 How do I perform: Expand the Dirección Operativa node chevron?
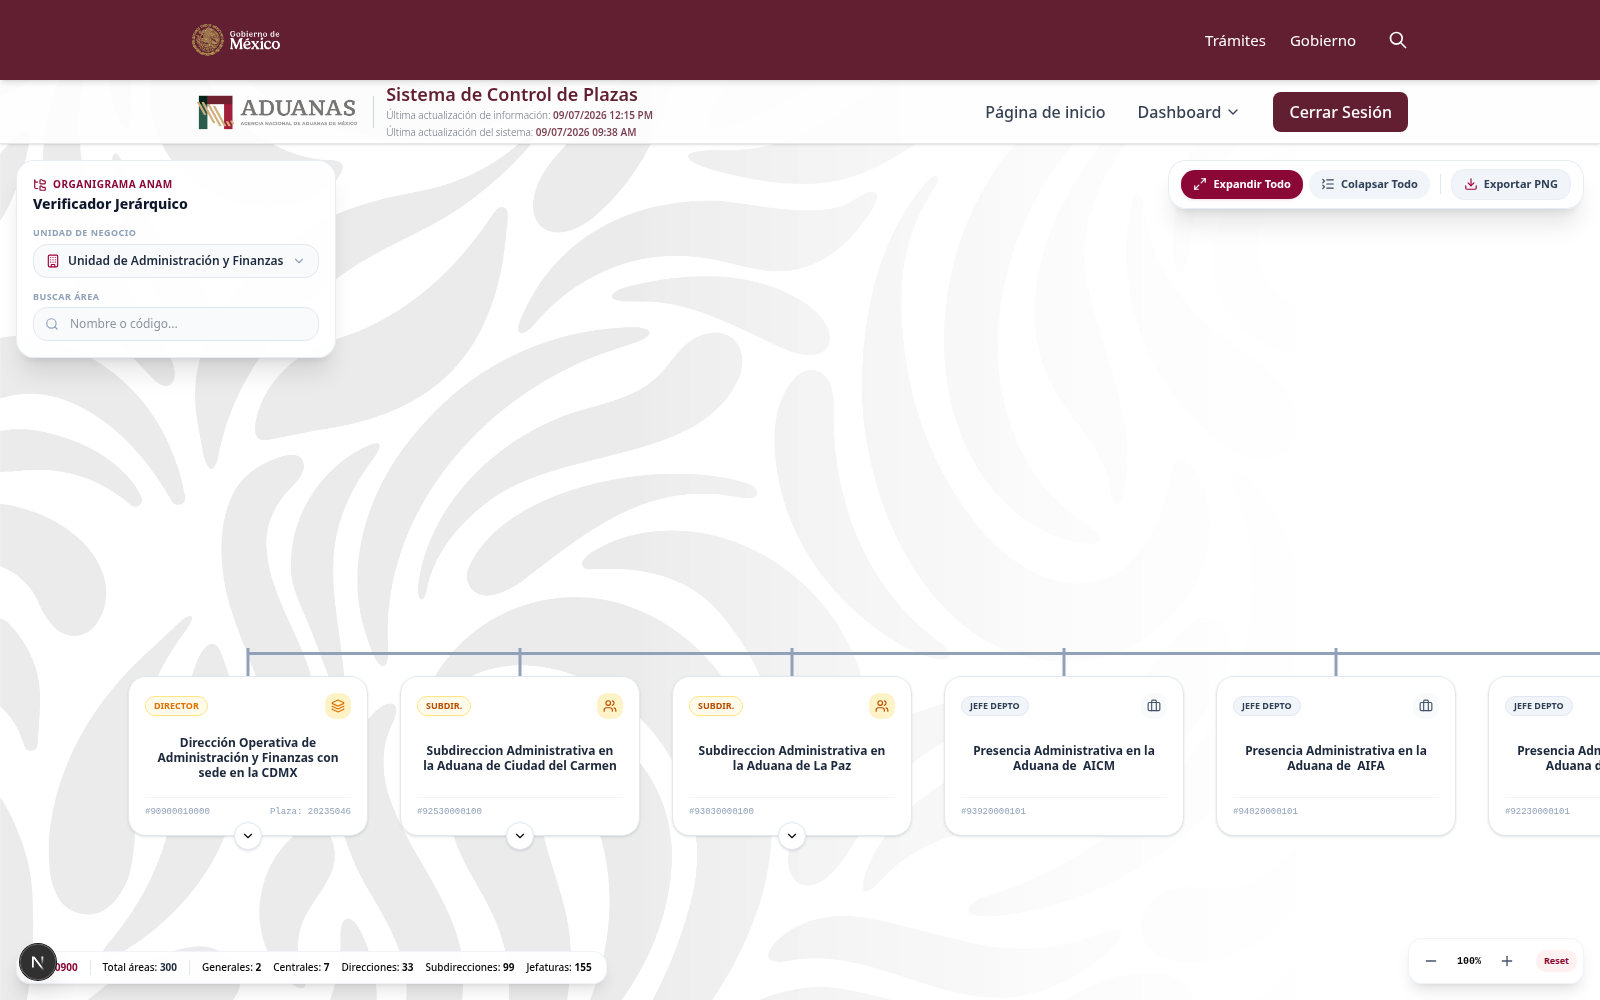(x=248, y=836)
